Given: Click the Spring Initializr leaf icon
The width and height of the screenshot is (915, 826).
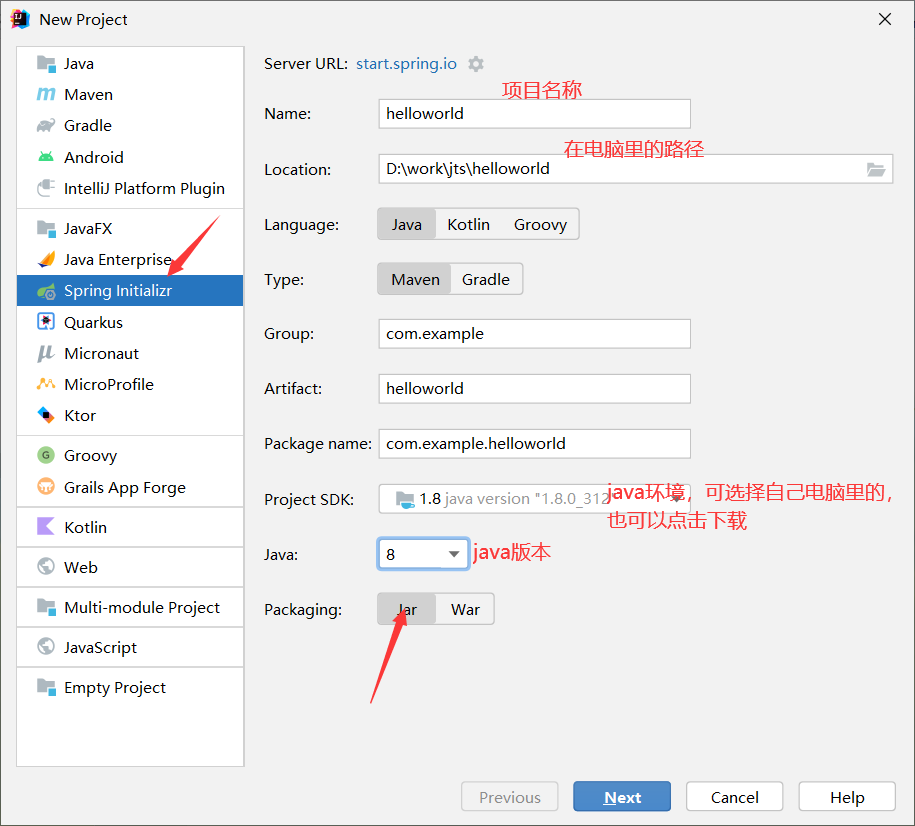Looking at the screenshot, I should click(x=46, y=291).
